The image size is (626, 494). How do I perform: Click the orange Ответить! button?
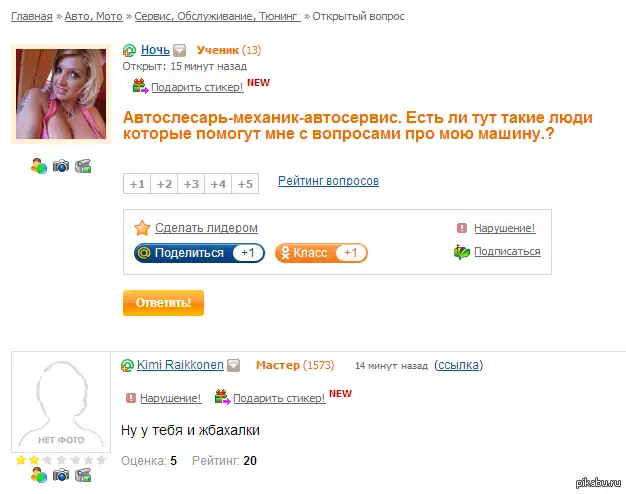coord(163,303)
